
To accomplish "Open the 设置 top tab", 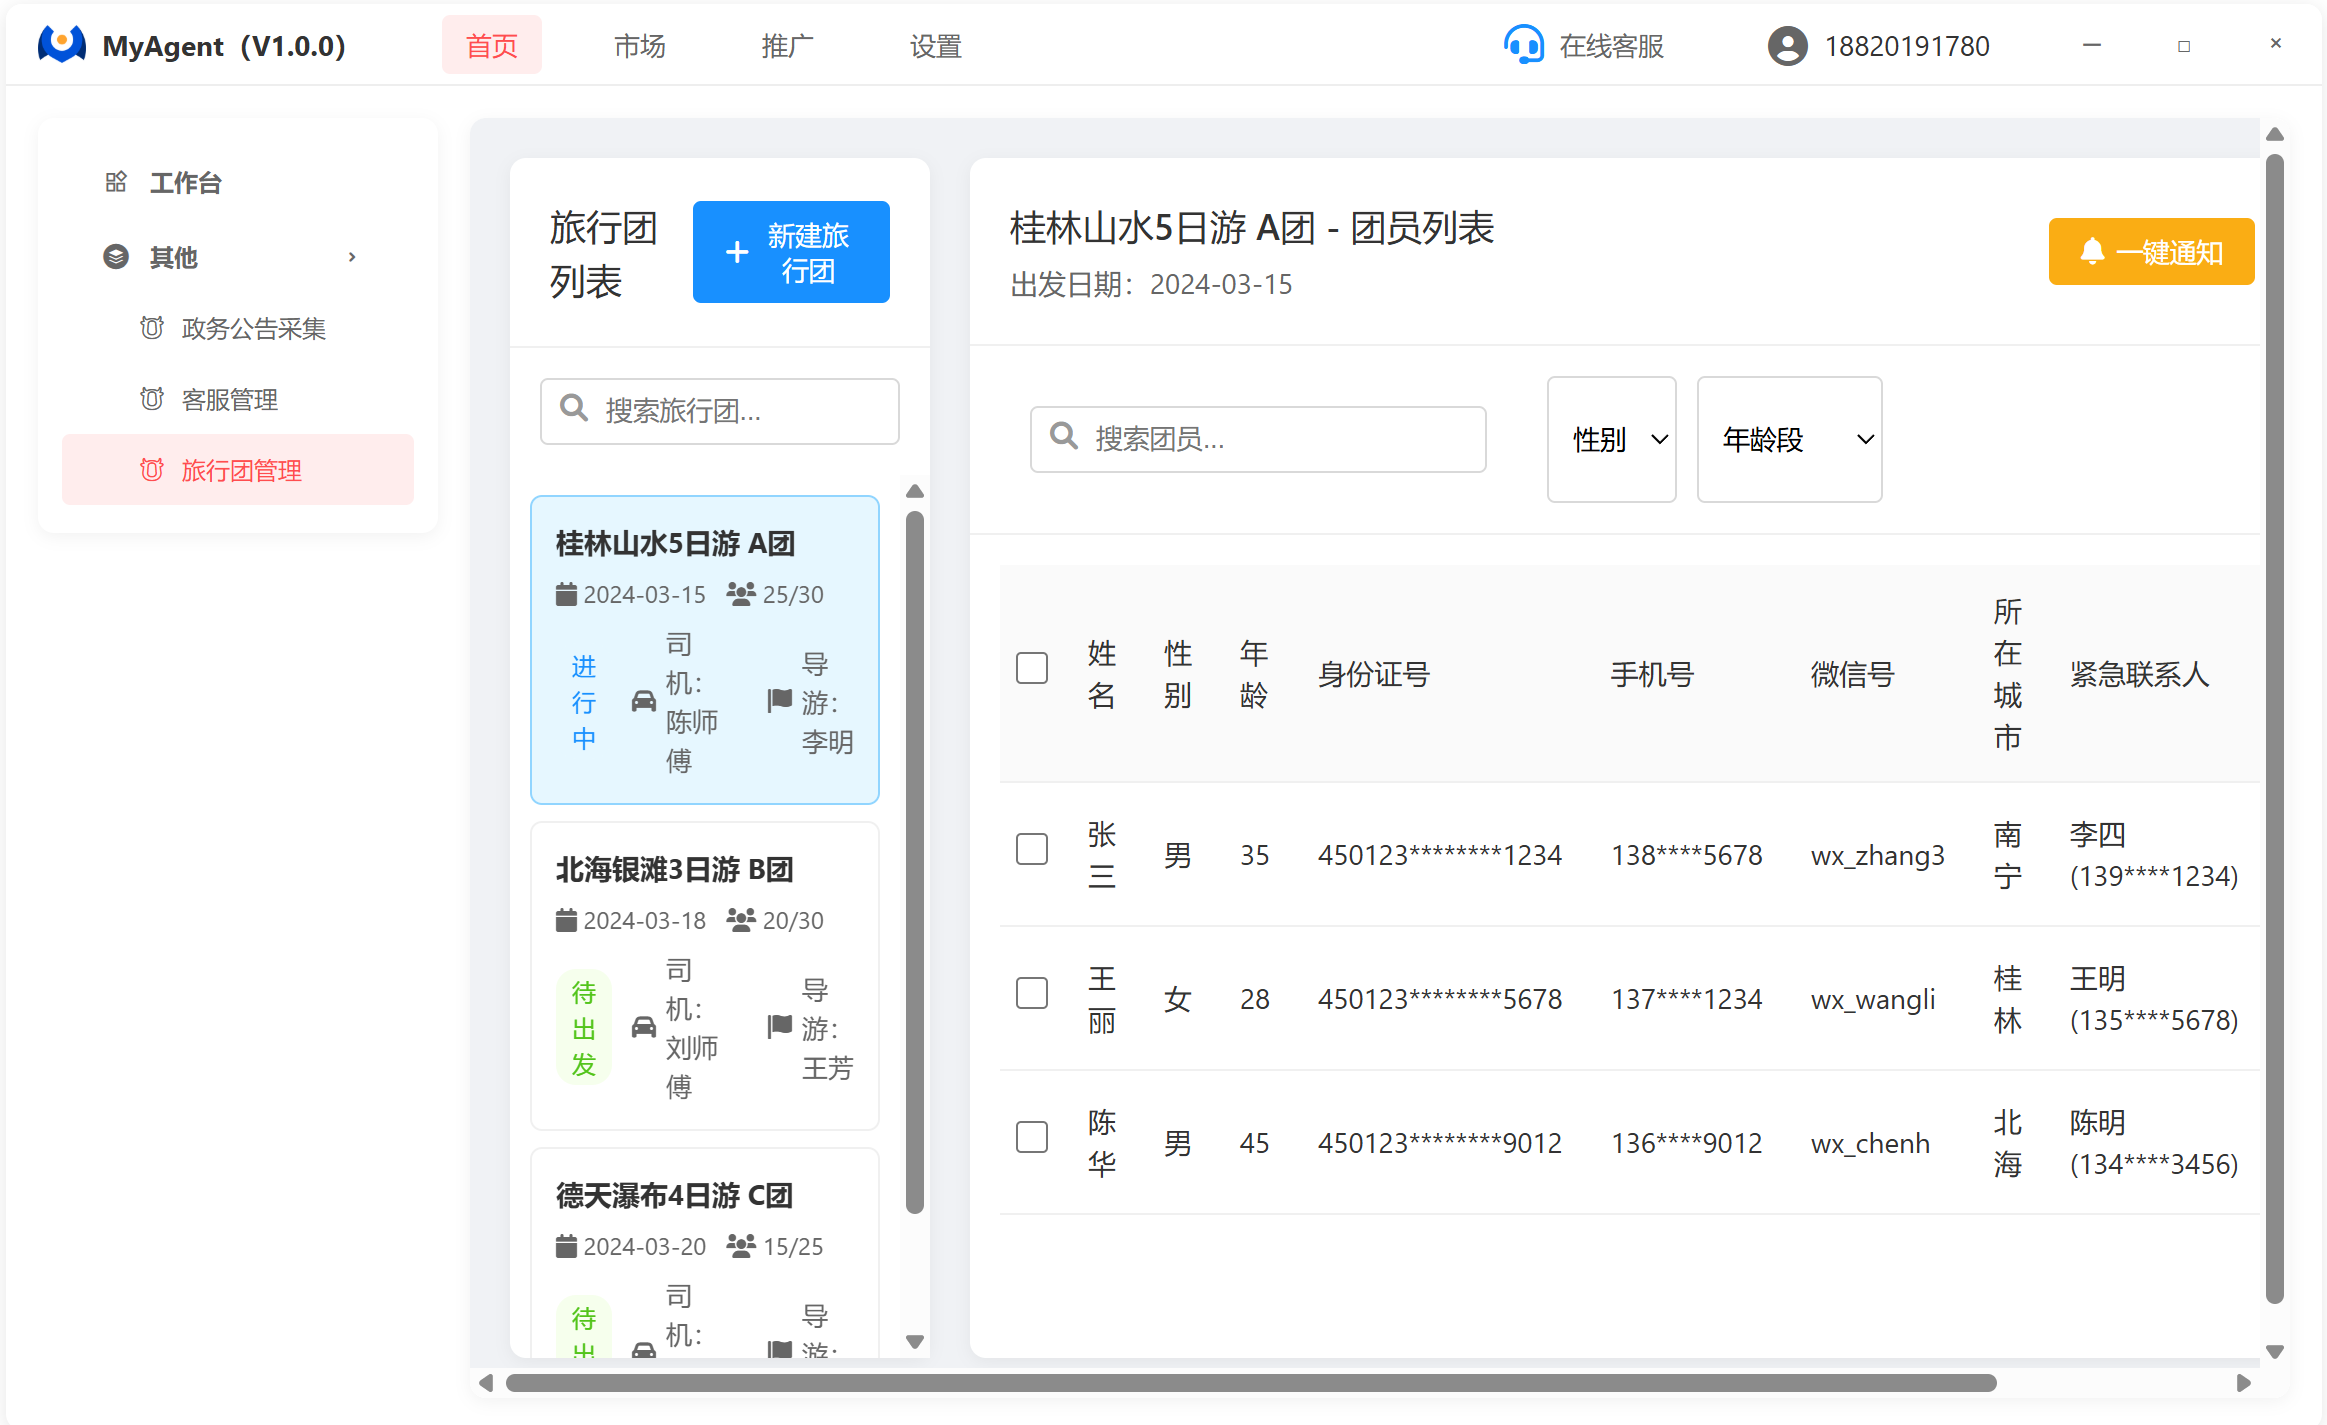I will 935,46.
